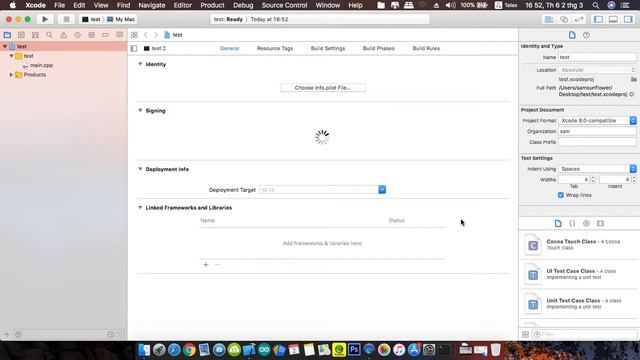Show the Media library
Image resolution: width=640 pixels, height=360 pixels.
[600, 223]
